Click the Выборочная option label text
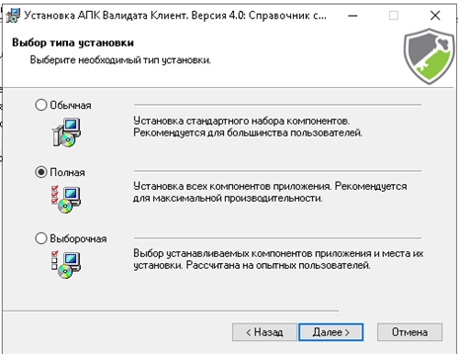Viewport: 464px width, 364px height. [78, 239]
